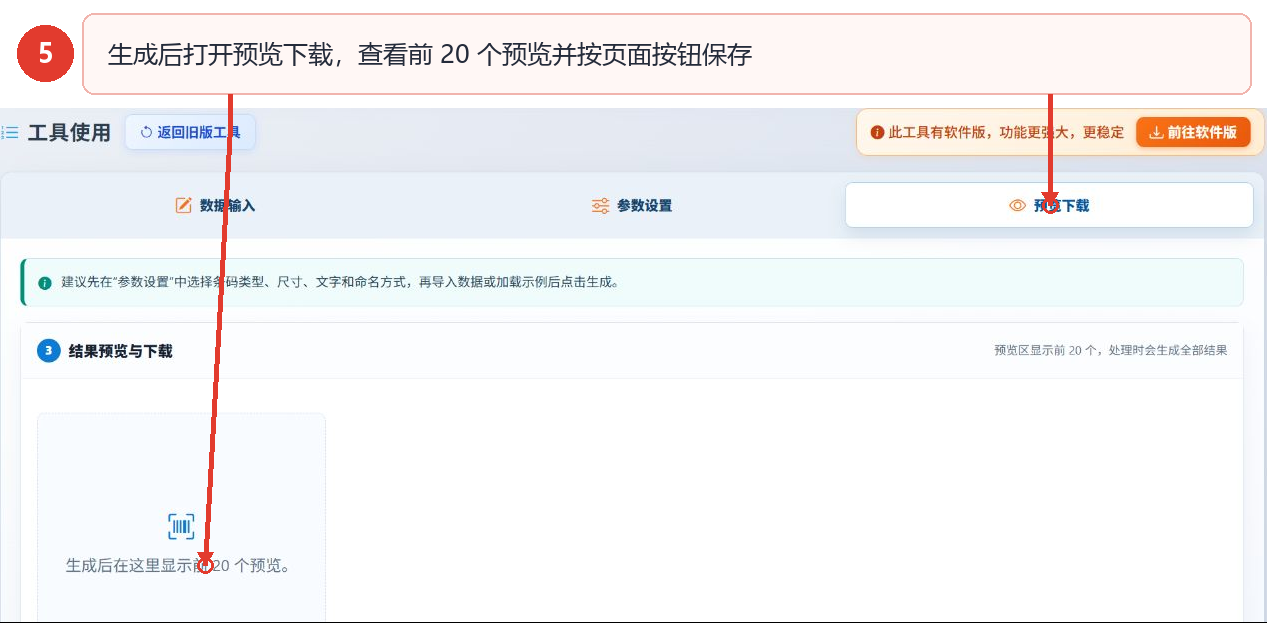
Task: Click the text 此工具有软件版，功能更强大，更稳定
Action: tap(1006, 132)
